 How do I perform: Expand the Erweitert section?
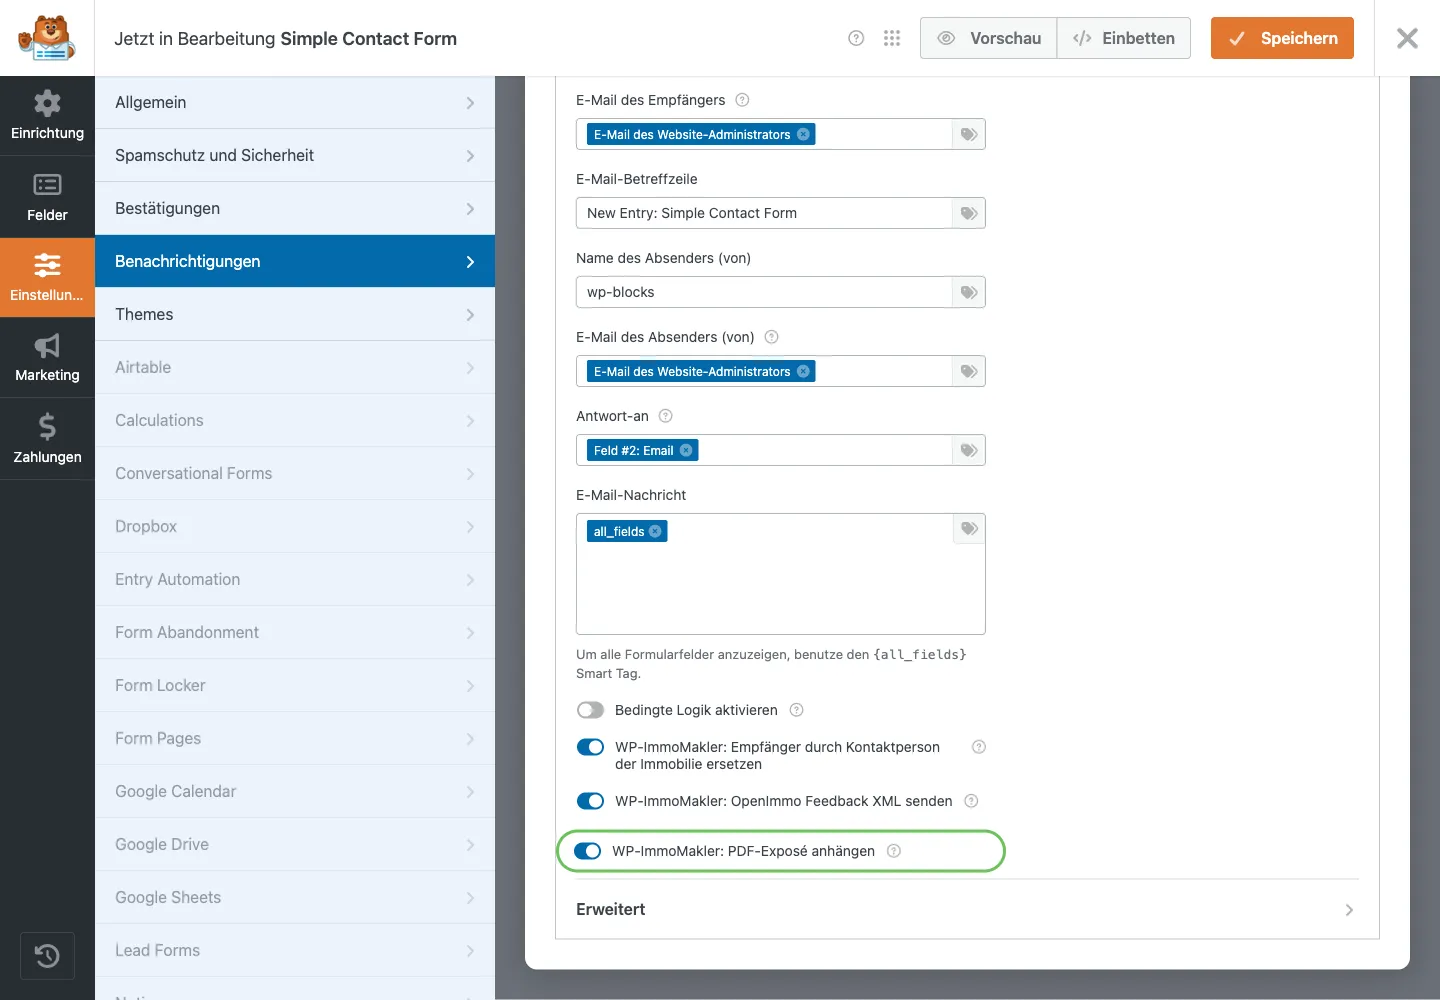pos(966,909)
